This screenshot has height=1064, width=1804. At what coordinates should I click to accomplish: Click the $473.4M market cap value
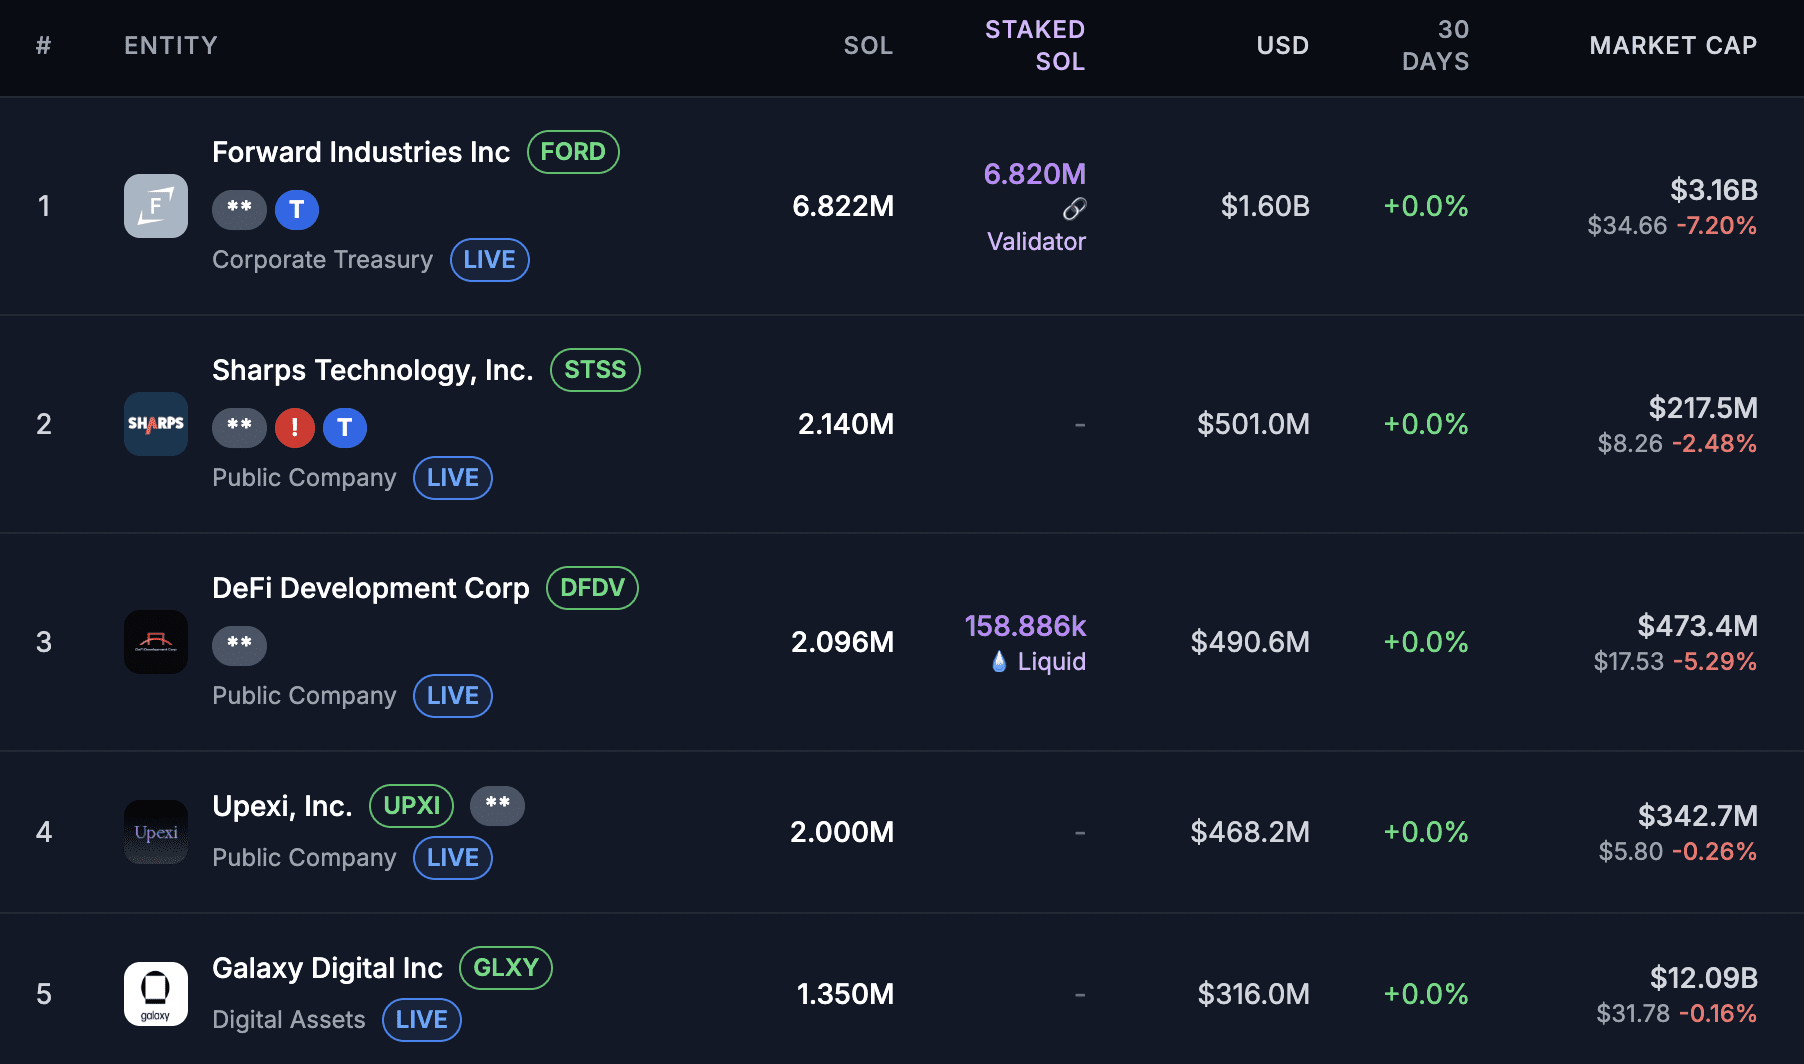(1697, 626)
